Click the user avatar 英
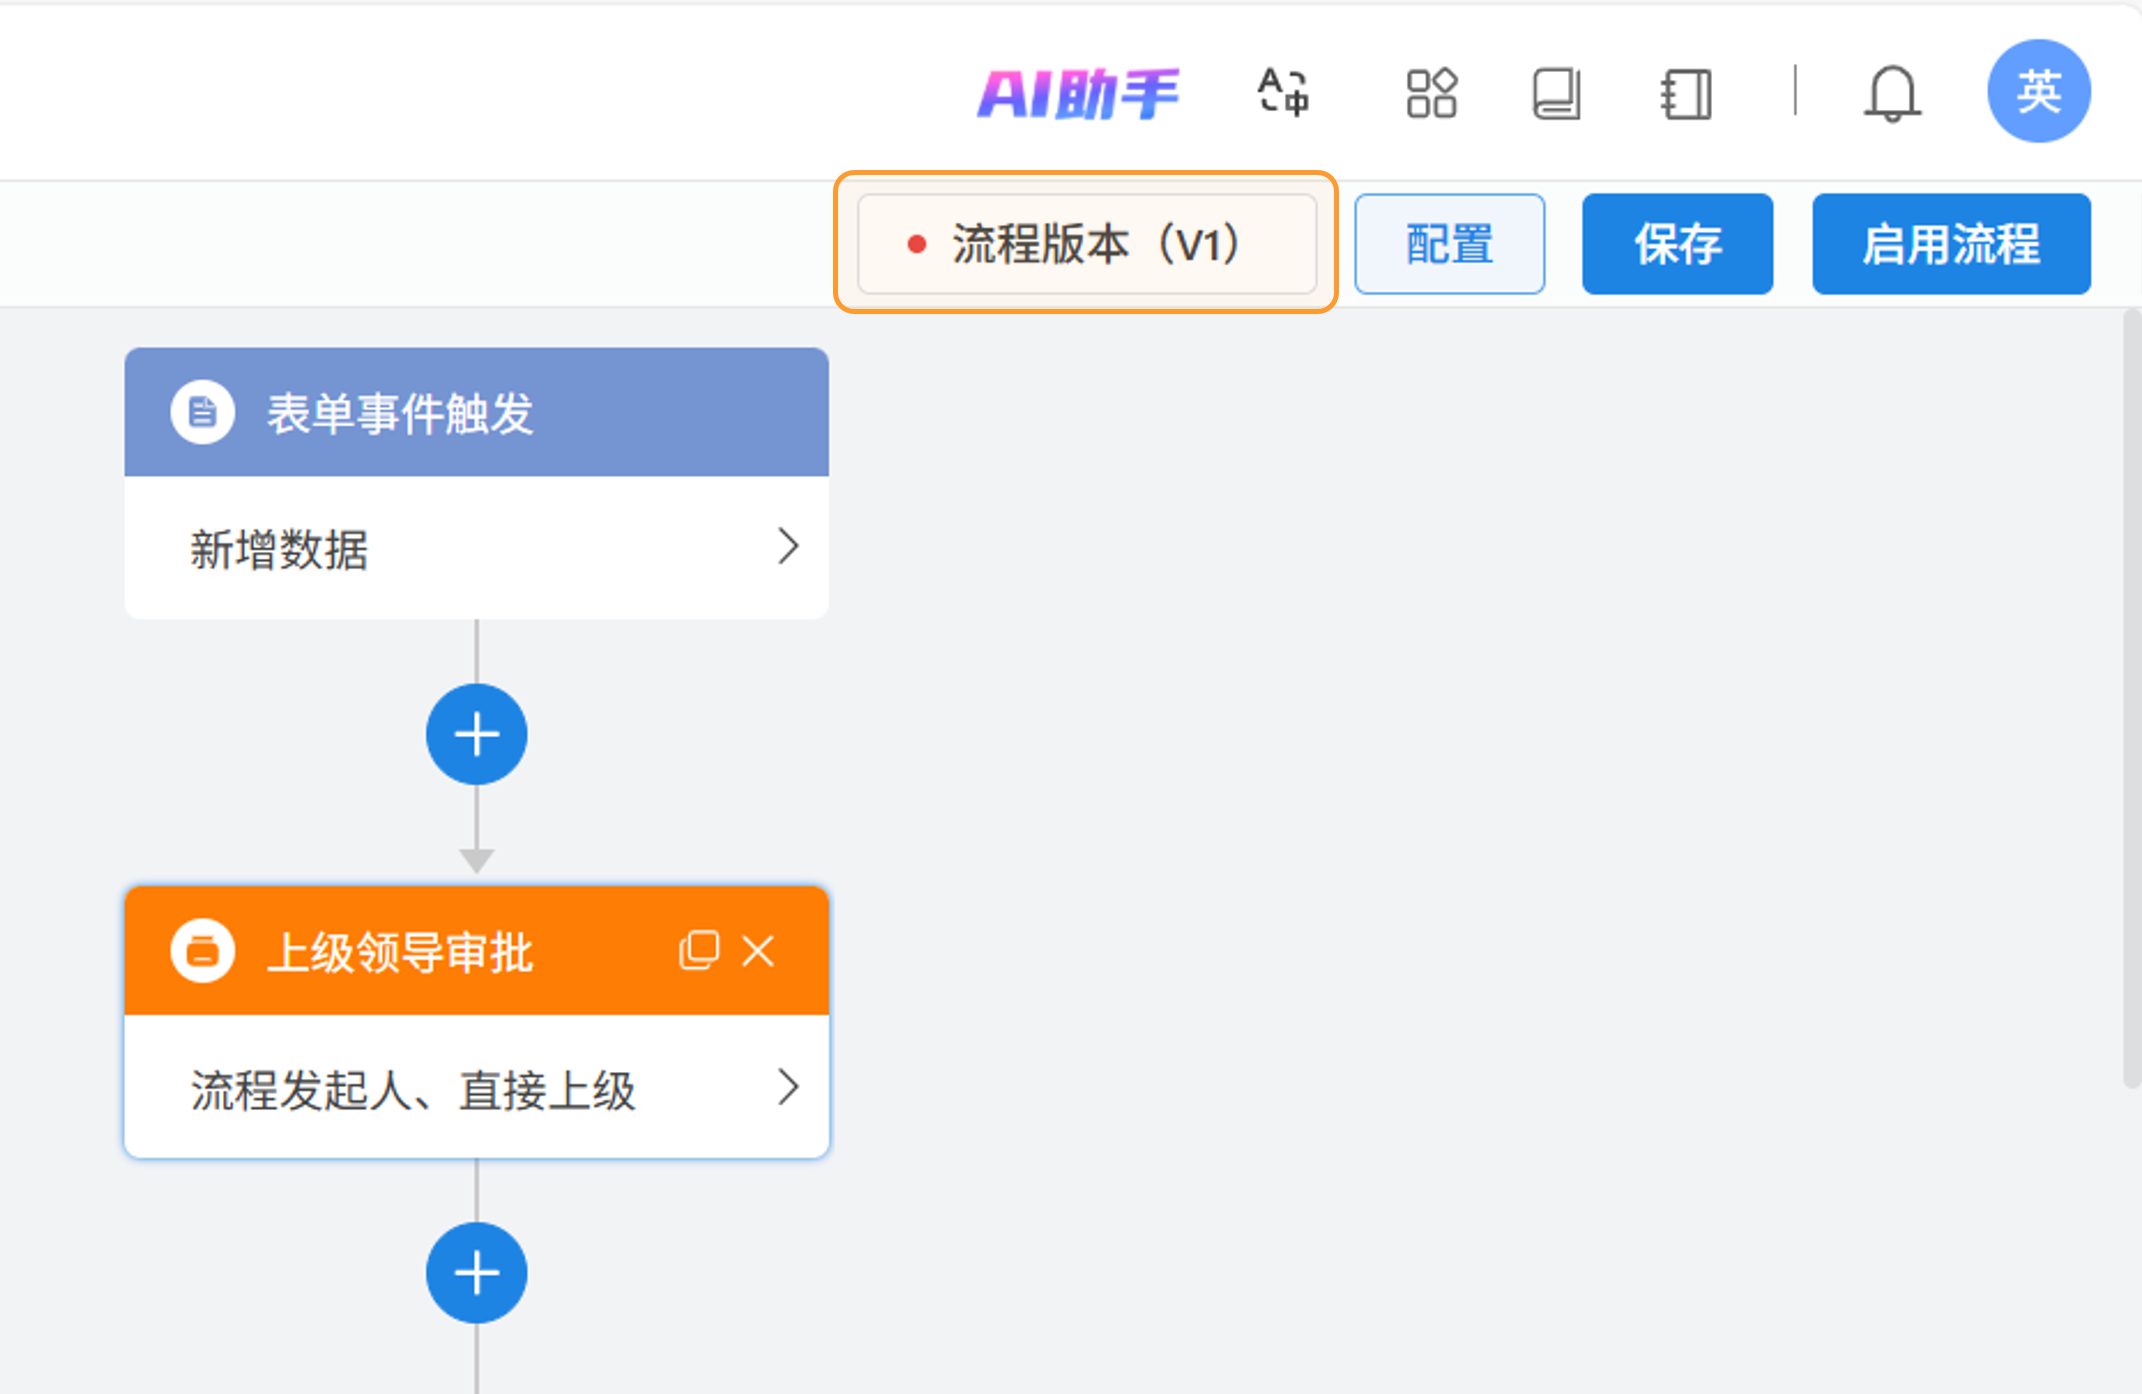Screen dimensions: 2142x1394 pos(2038,91)
